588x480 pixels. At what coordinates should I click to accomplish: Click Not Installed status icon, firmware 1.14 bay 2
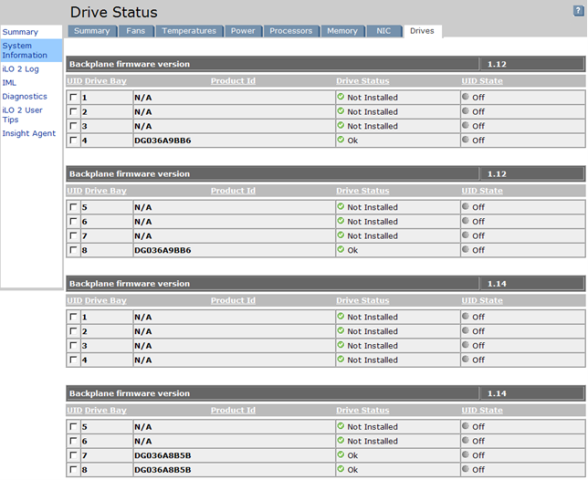pos(340,331)
